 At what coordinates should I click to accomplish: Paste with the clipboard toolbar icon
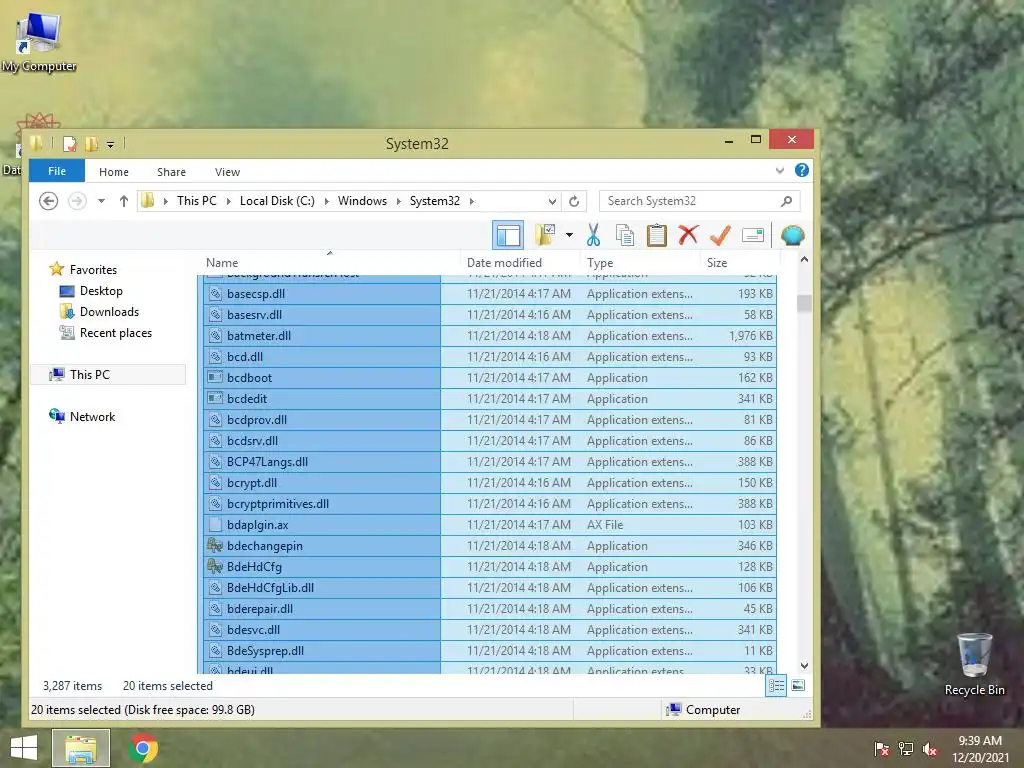click(656, 235)
